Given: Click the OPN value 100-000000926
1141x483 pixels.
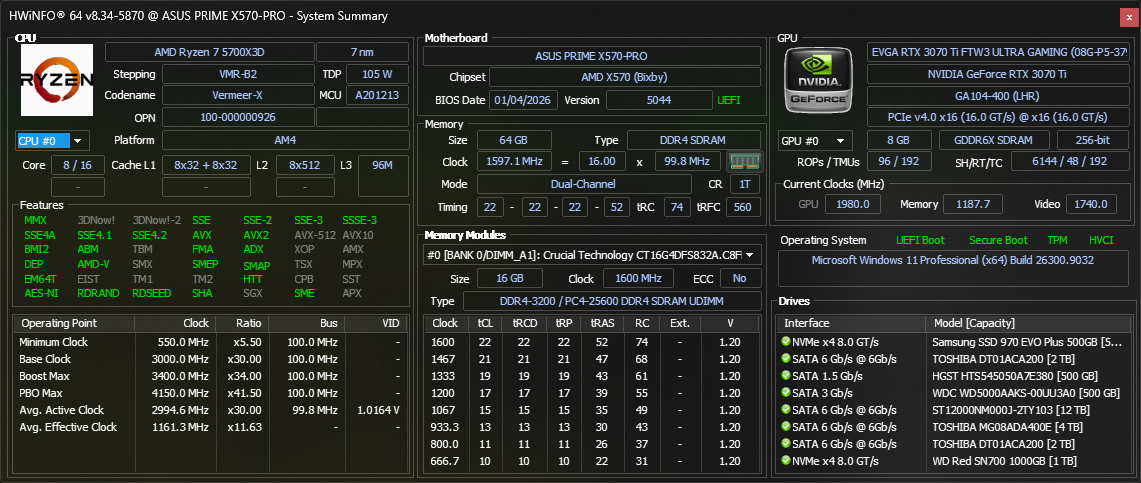Looking at the screenshot, I should point(237,117).
